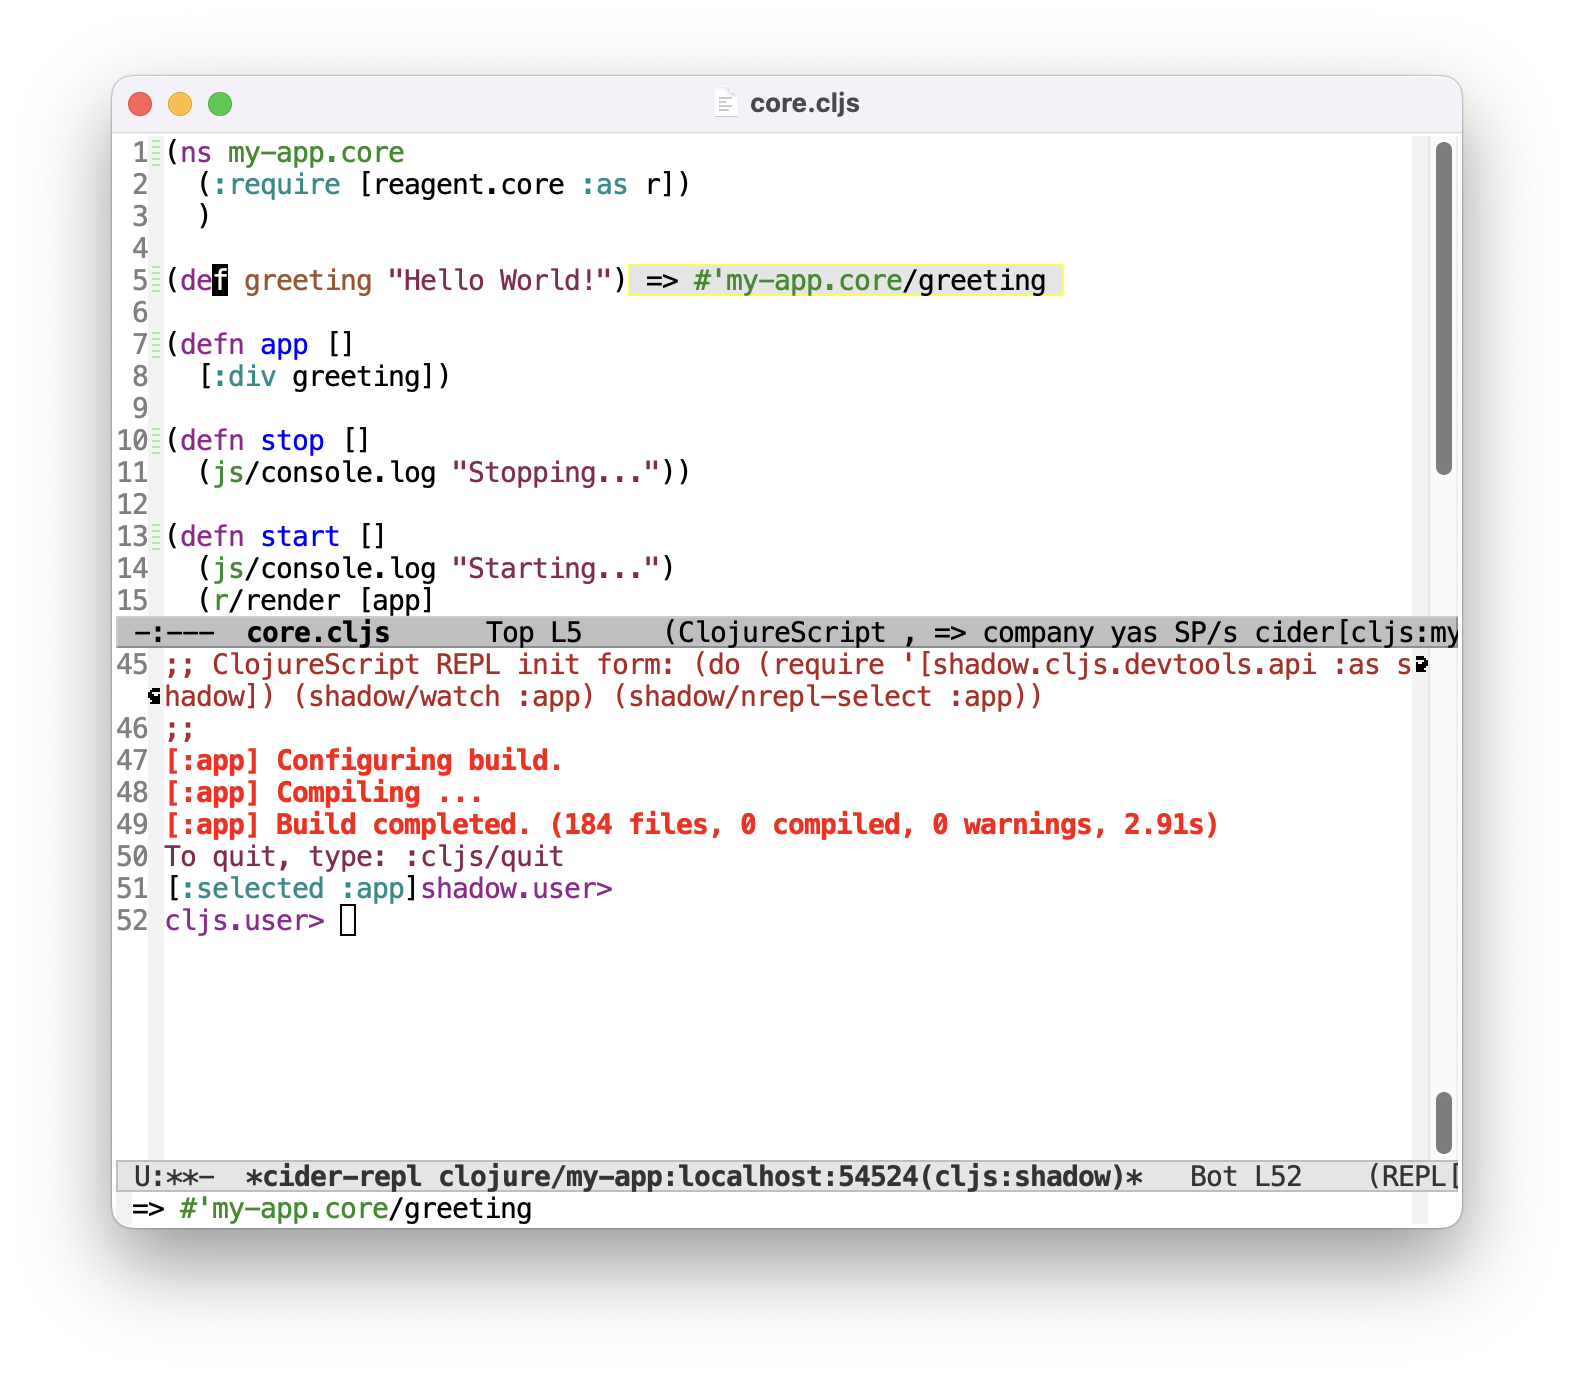
Task: Click the '*cider-repl clojure/my-app' buffer name in mode line
Action: click(694, 1176)
